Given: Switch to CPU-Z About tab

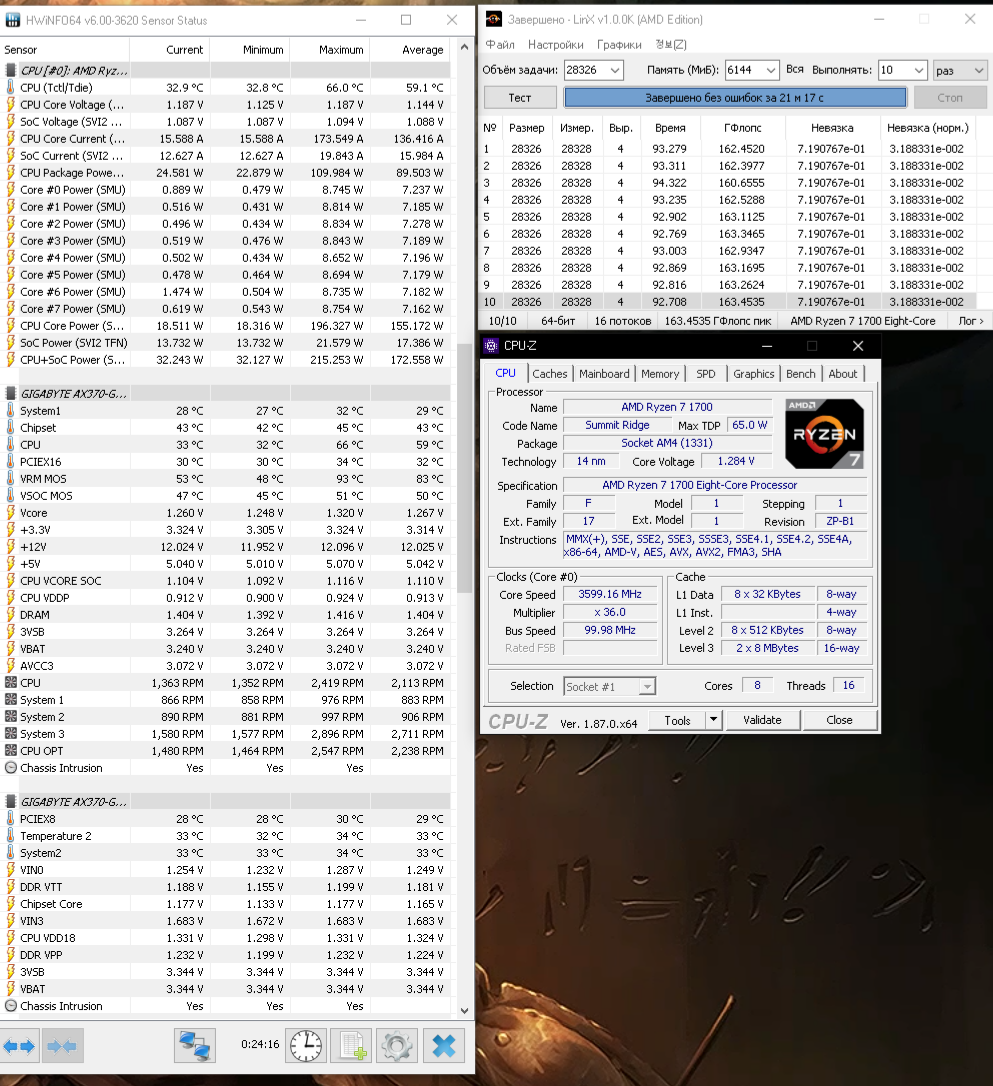Looking at the screenshot, I should 843,374.
